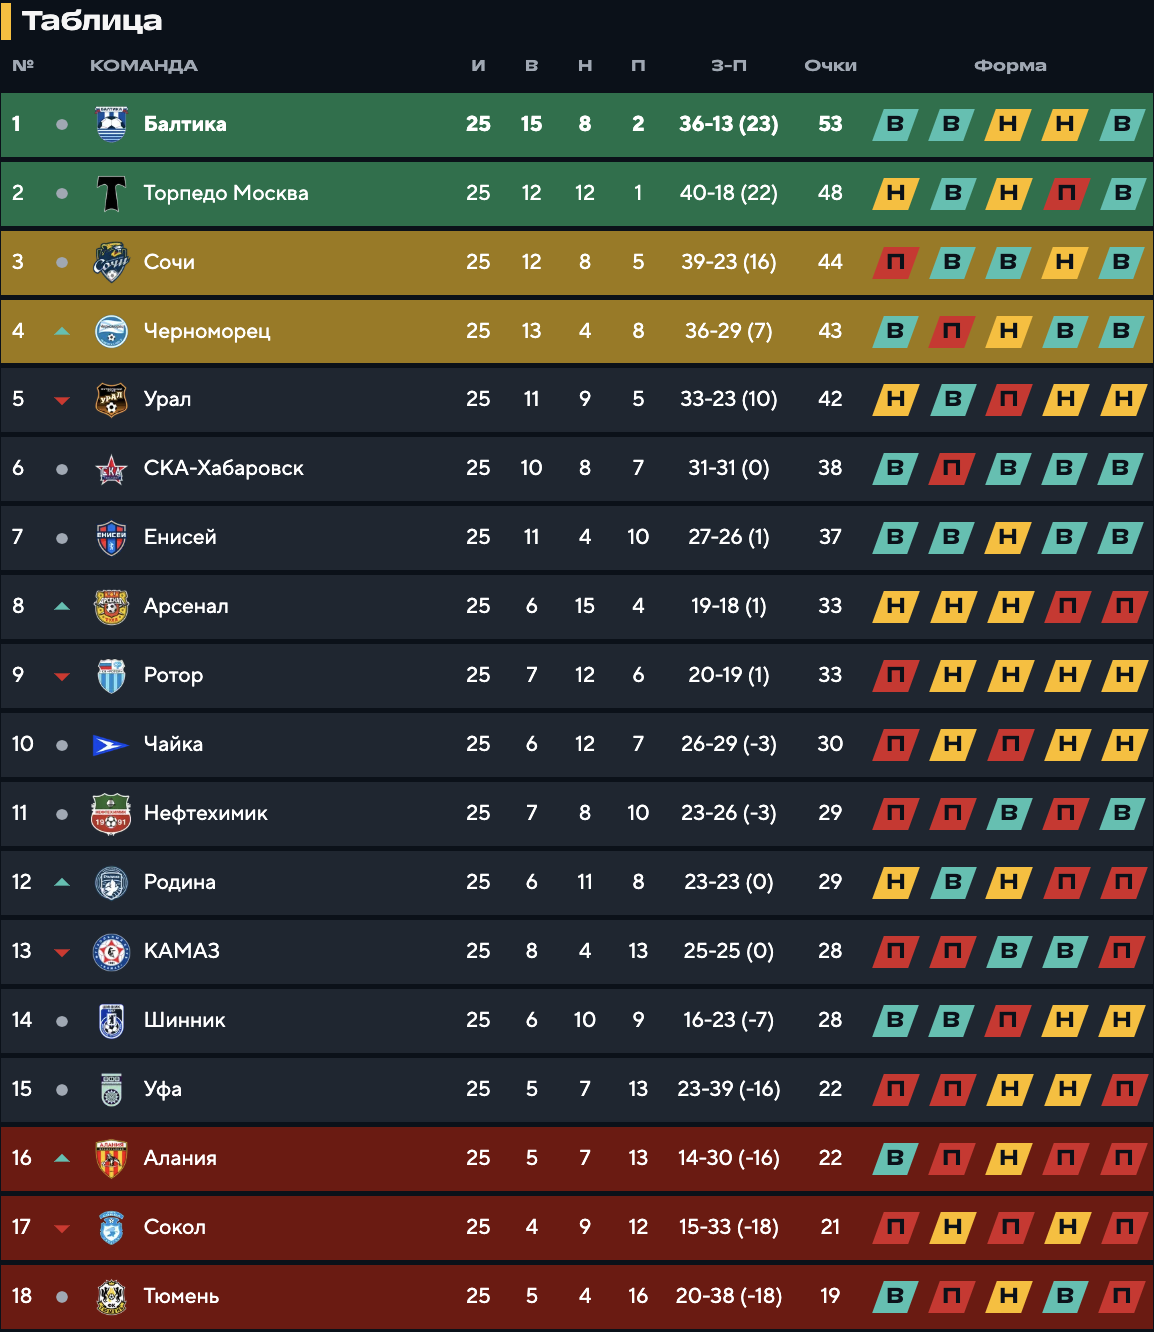Click the СКА-Хабаровск star logo
The width and height of the screenshot is (1154, 1332).
click(x=111, y=468)
